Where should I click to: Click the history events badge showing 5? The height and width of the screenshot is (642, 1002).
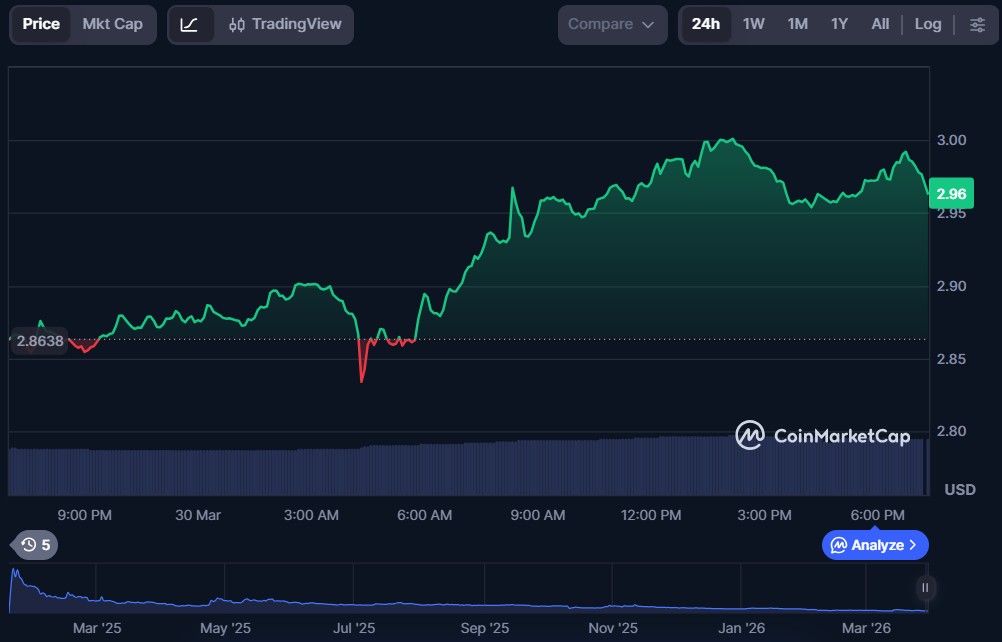(x=35, y=545)
